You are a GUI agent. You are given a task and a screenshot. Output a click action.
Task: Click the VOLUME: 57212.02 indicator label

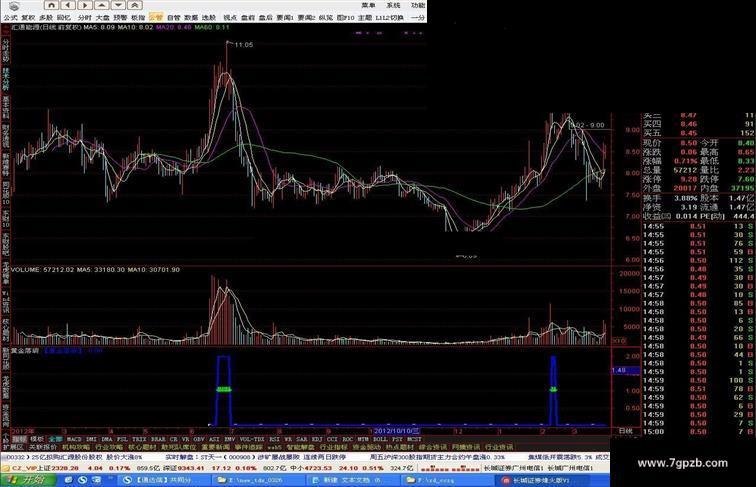pos(42,270)
